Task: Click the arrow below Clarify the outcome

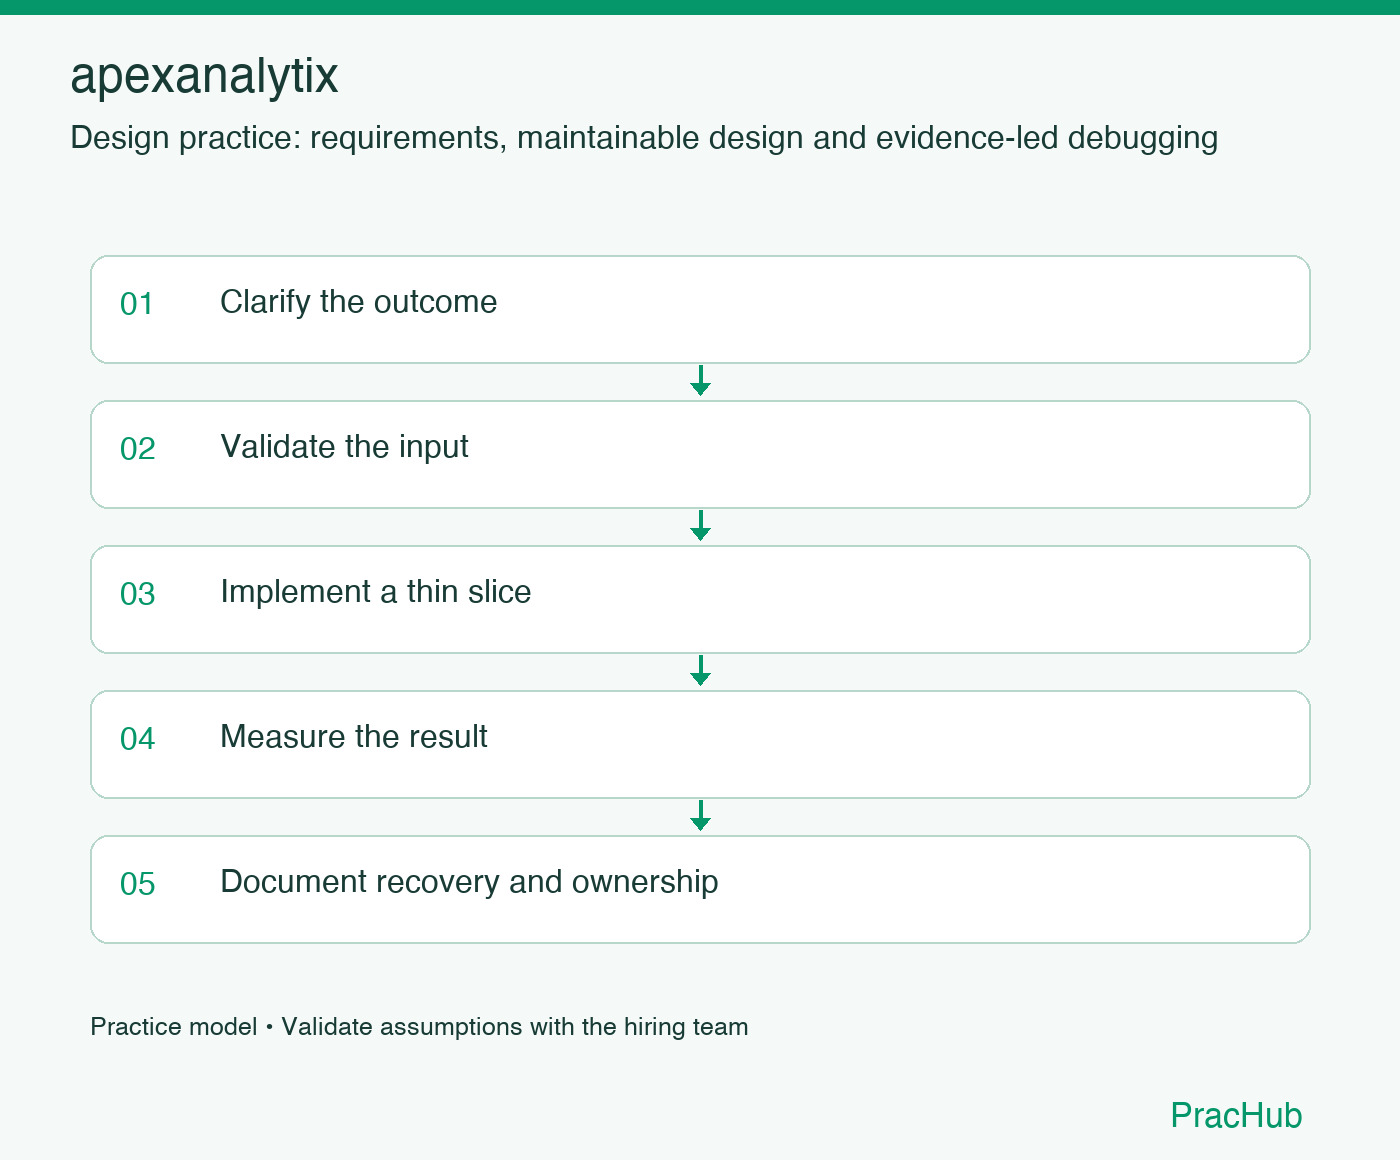Action: point(700,381)
